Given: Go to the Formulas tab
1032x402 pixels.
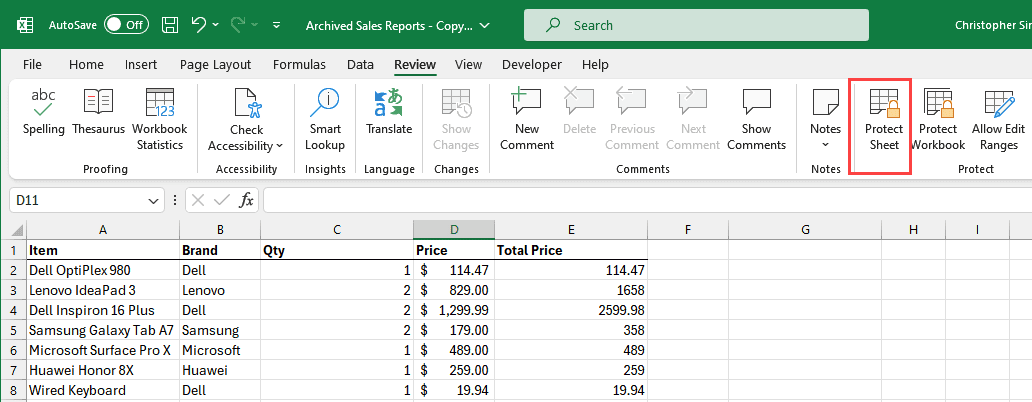Looking at the screenshot, I should 299,64.
